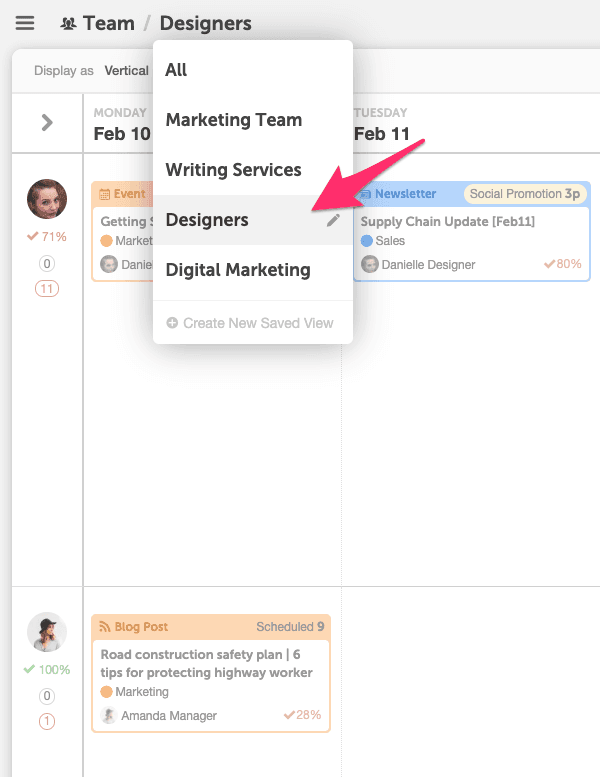
Task: Pick the Designers saved view entry
Action: 253,220
